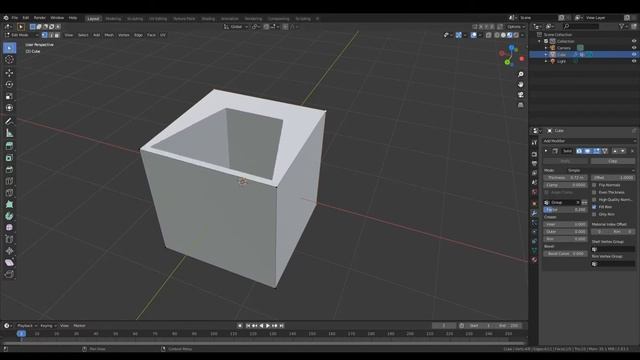Toggle visibility of Collection in outliner
The image size is (640, 360).
pos(634,41)
